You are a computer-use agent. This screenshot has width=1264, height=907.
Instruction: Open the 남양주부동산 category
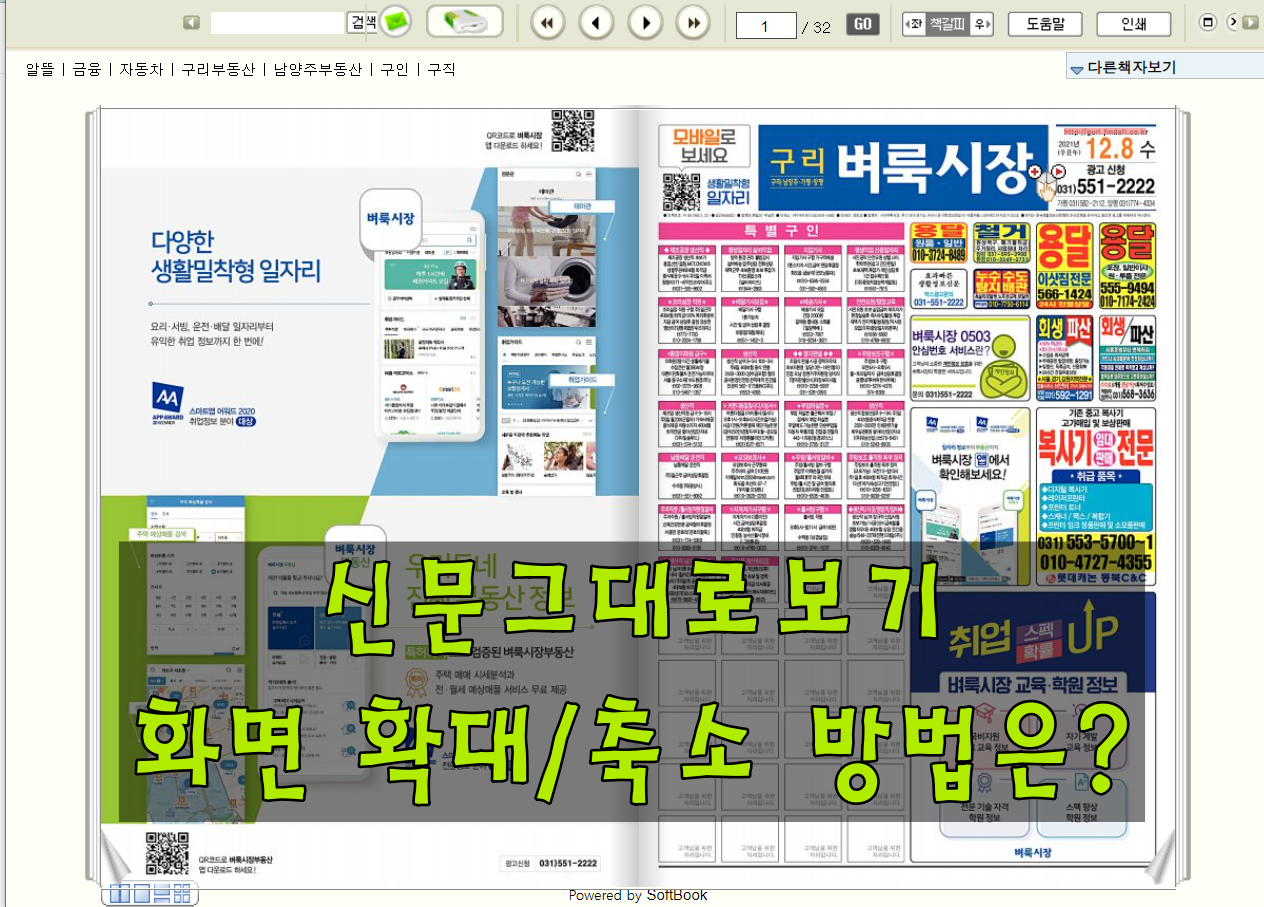click(x=318, y=70)
